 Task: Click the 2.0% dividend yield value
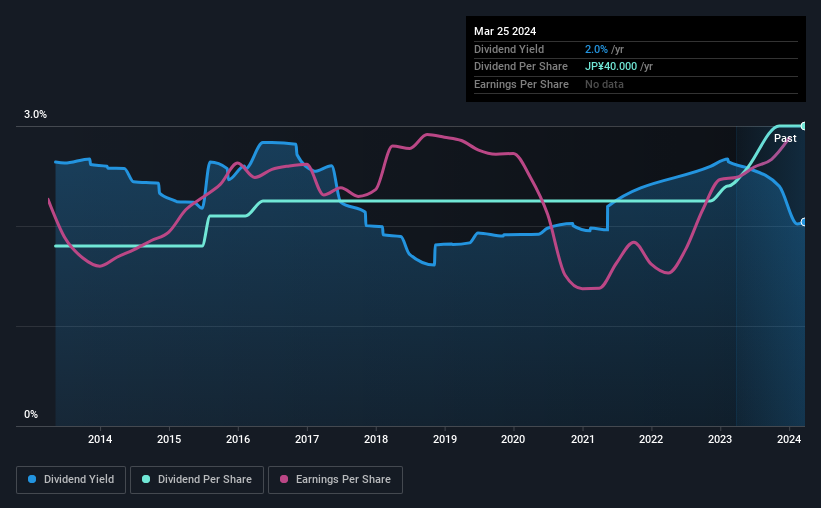click(x=596, y=49)
